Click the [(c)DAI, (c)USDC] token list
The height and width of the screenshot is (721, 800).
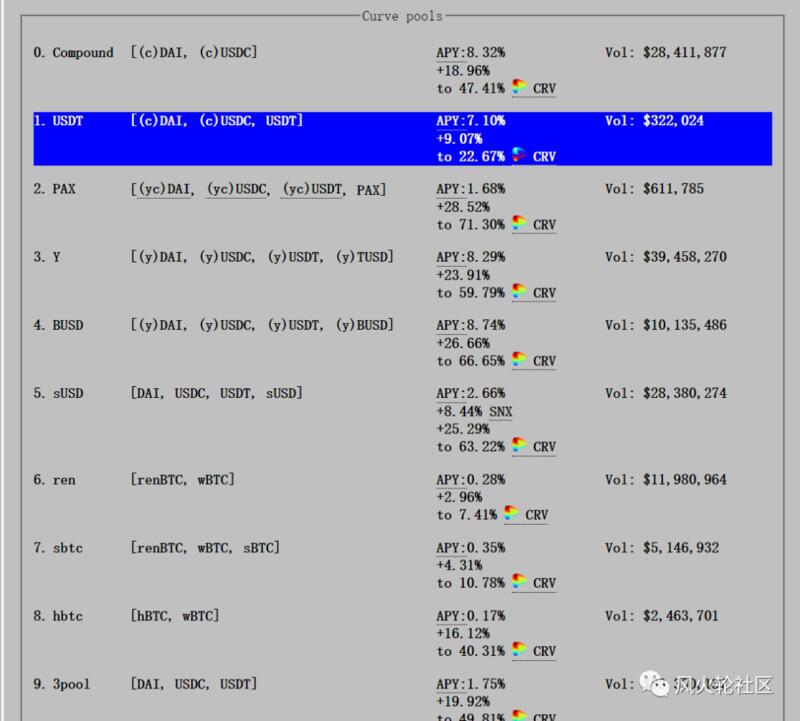[194, 53]
